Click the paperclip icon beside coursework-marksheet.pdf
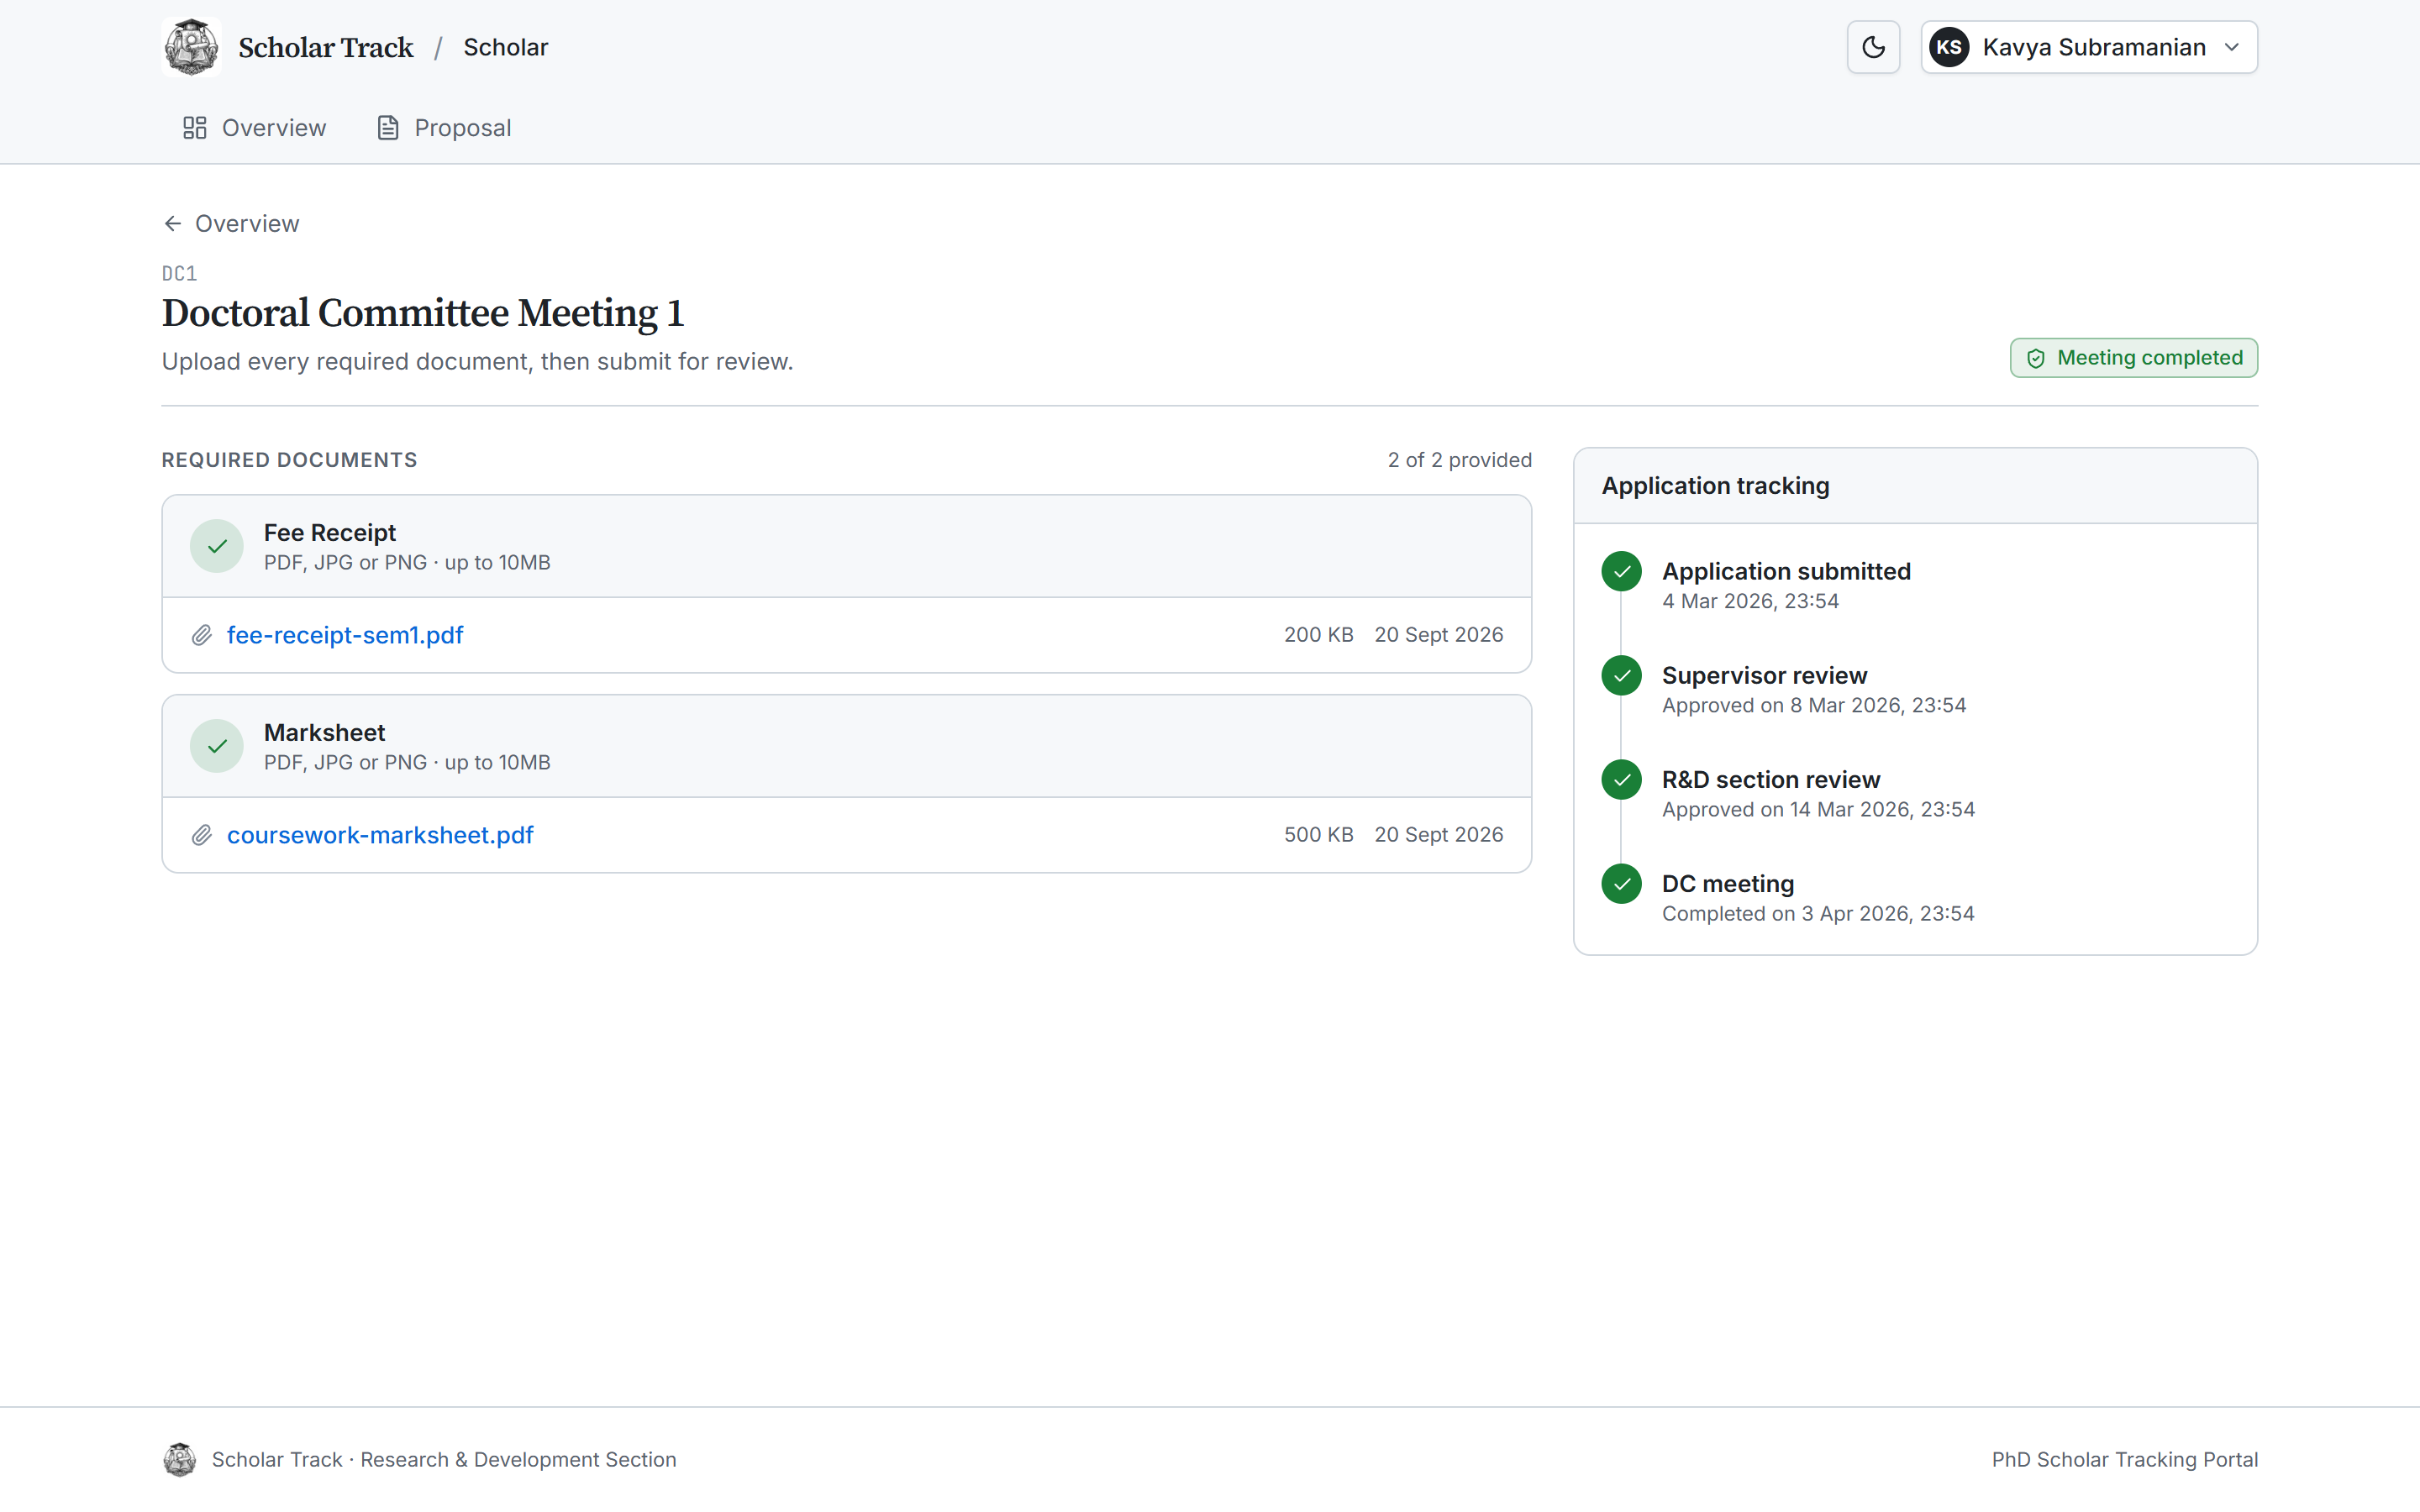This screenshot has height=1512, width=2420. point(202,835)
